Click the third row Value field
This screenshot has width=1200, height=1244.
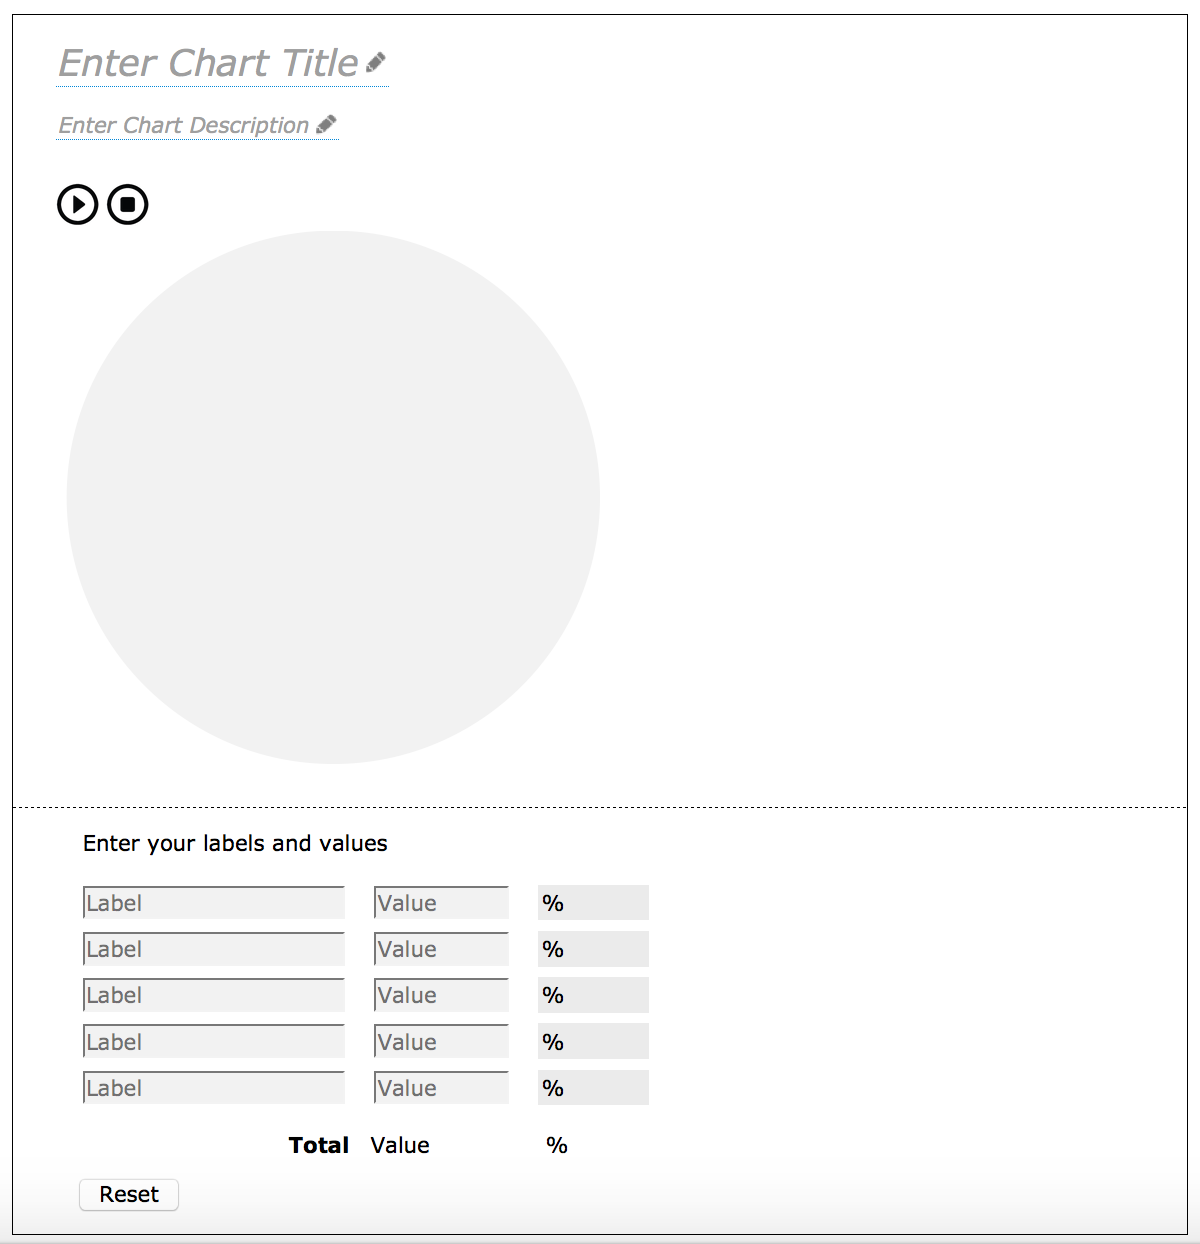441,995
